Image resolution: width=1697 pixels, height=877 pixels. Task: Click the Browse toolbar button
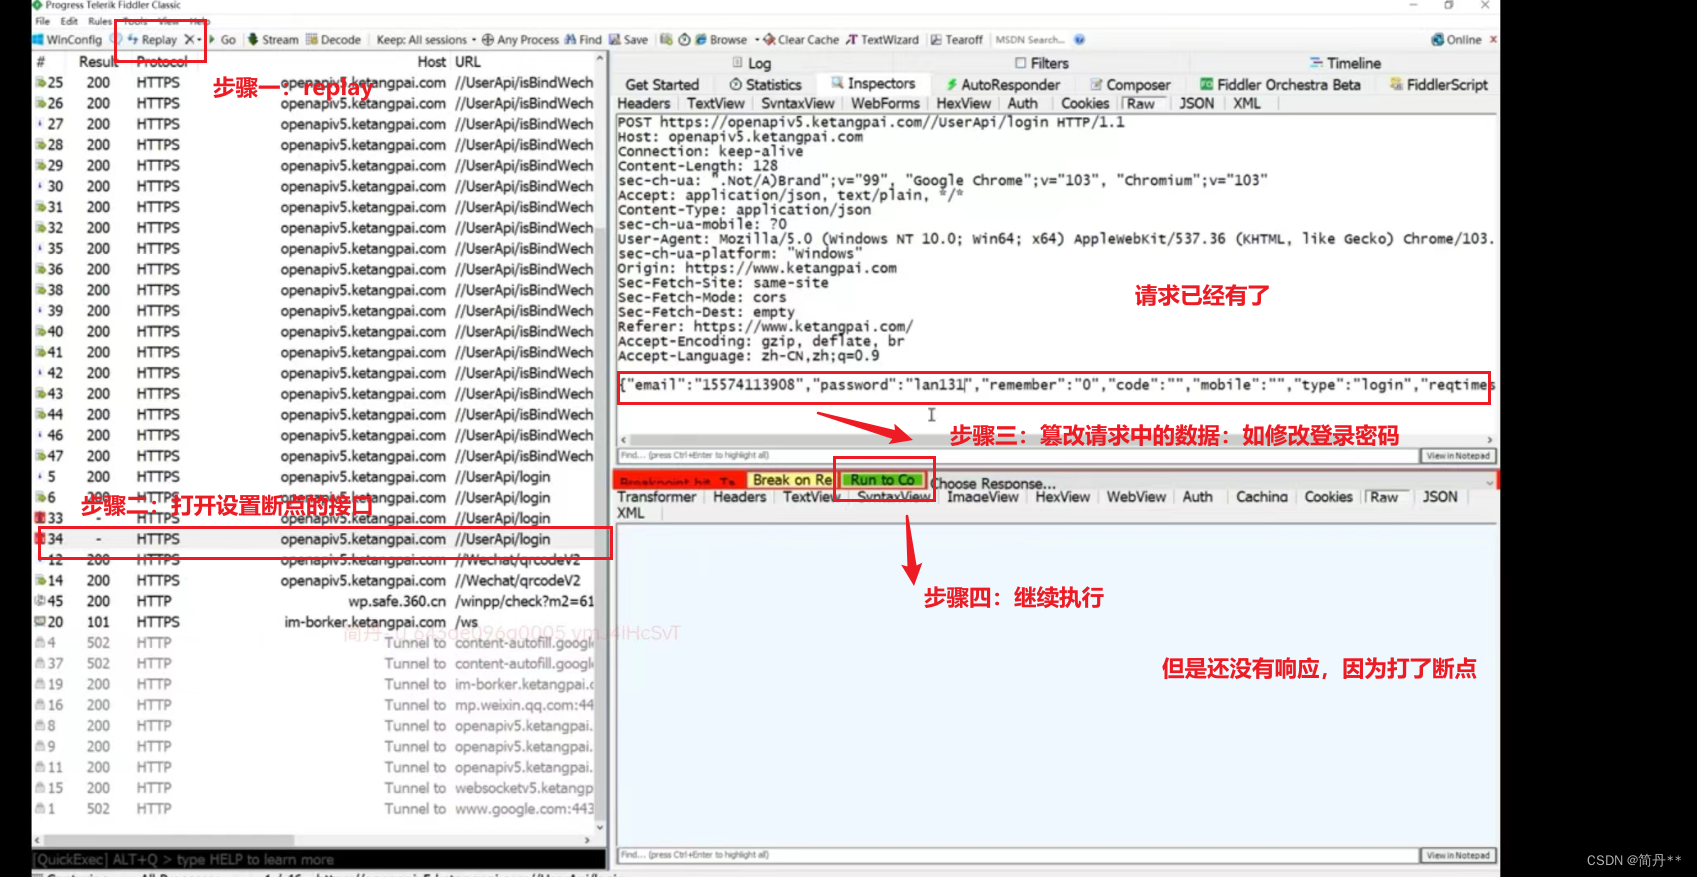[722, 40]
